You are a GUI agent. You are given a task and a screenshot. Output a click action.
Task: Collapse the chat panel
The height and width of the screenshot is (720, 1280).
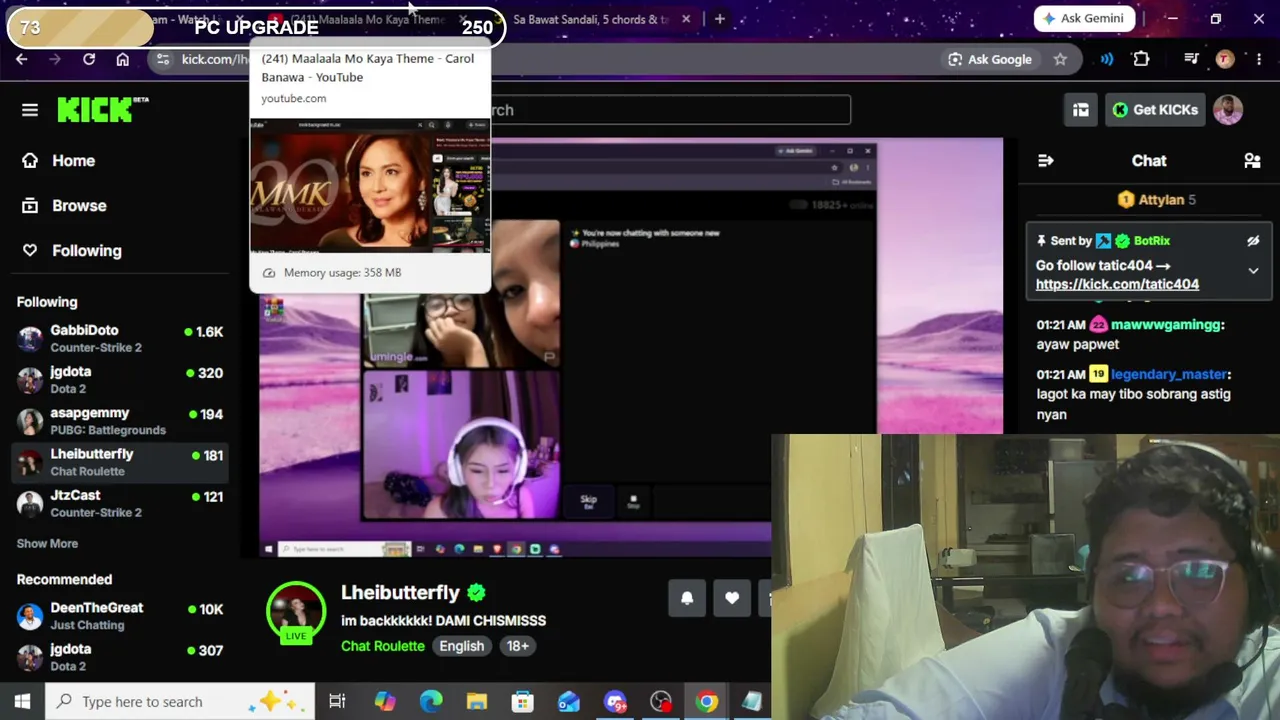click(x=1046, y=161)
